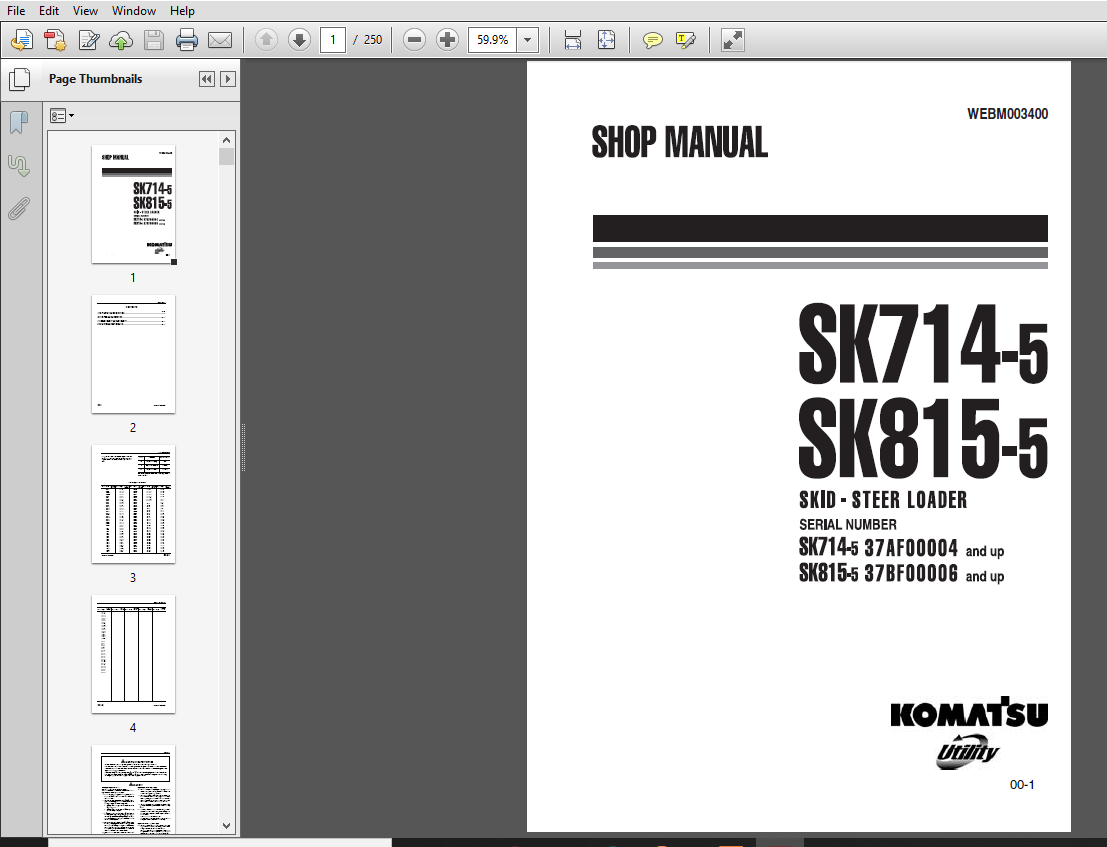Select page 3 thumbnail
Image resolution: width=1107 pixels, height=847 pixels.
tap(133, 504)
